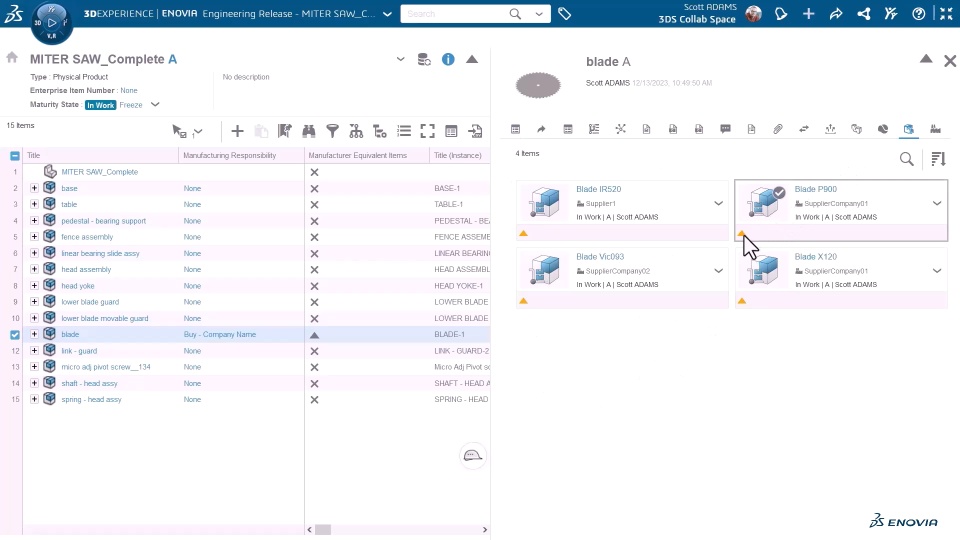Open the highlighted manufacturer equivalent items tab
This screenshot has height=540, width=960.
[909, 129]
